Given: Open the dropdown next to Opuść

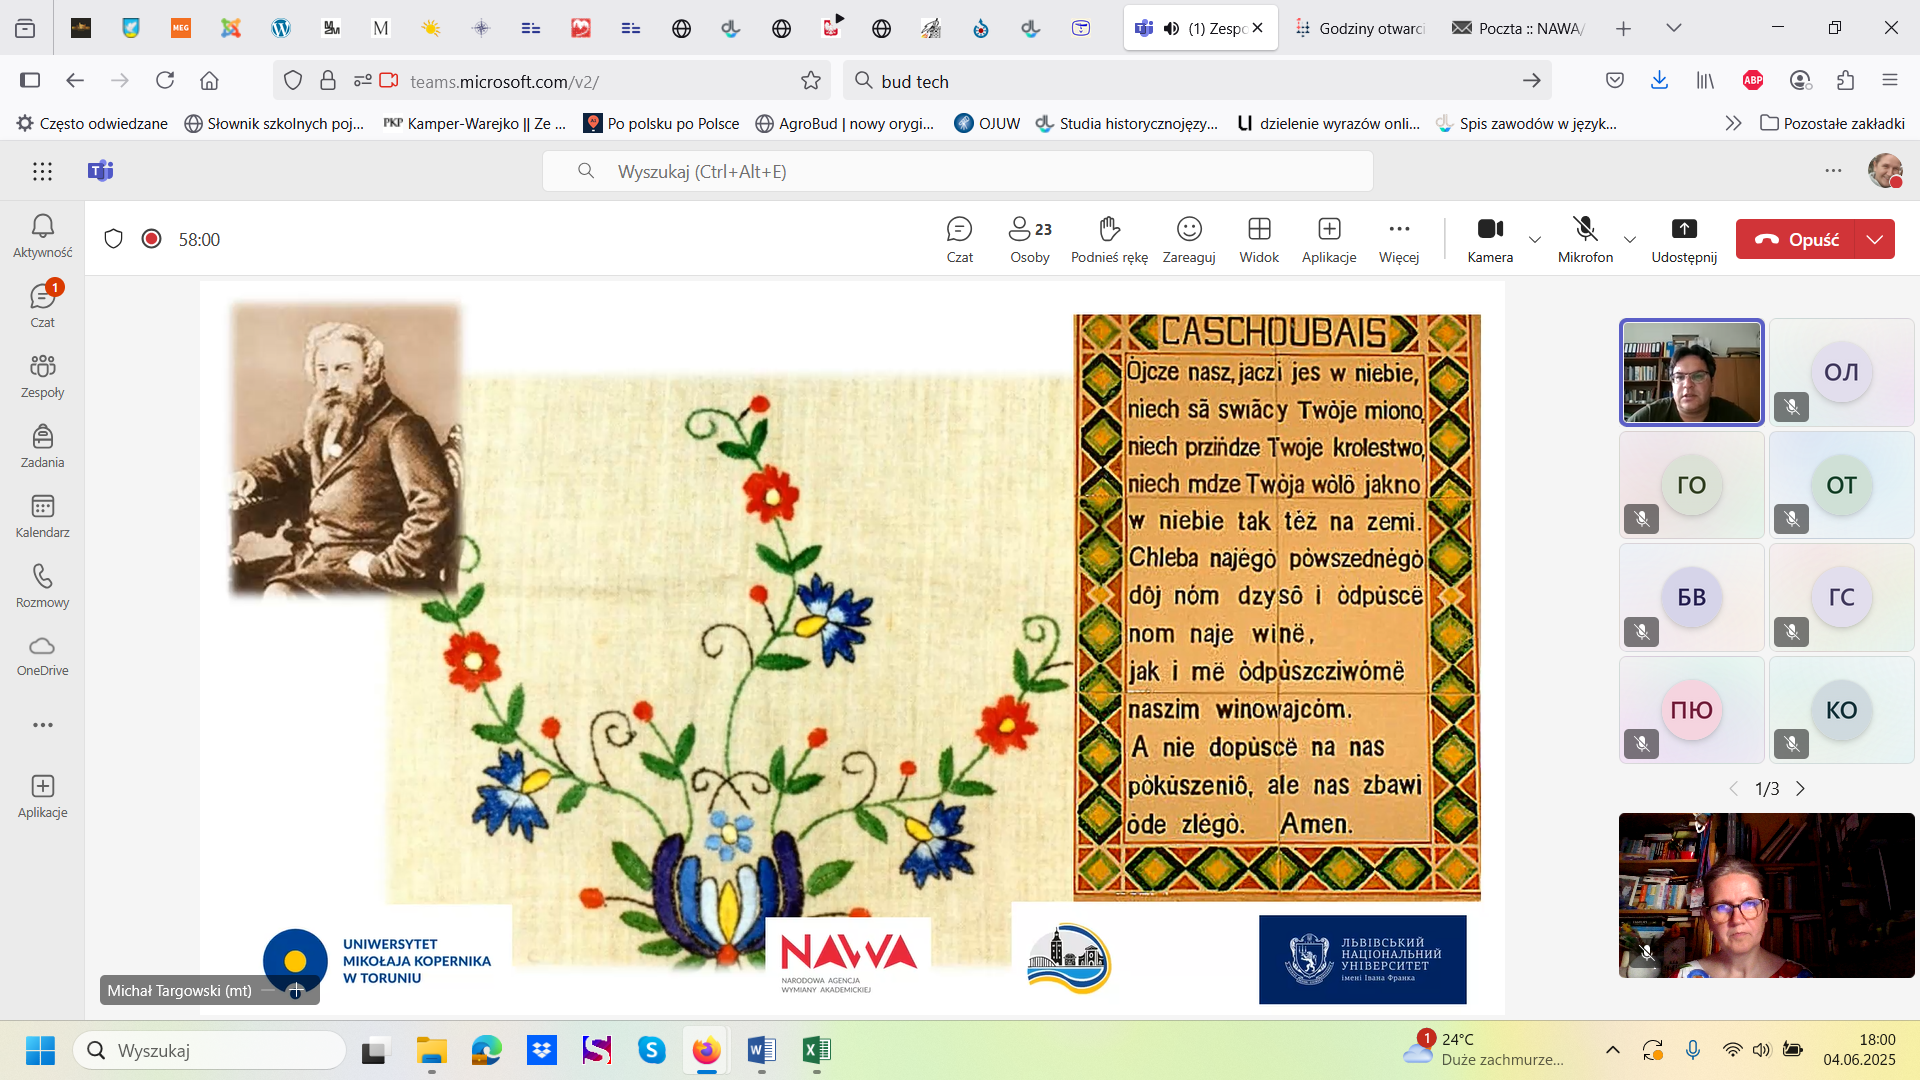Looking at the screenshot, I should point(1875,239).
